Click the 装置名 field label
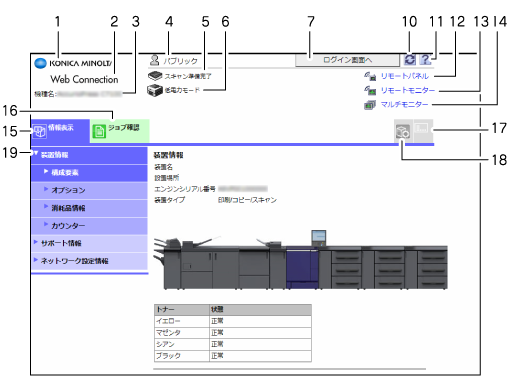The height and width of the screenshot is (389, 510). (x=163, y=167)
